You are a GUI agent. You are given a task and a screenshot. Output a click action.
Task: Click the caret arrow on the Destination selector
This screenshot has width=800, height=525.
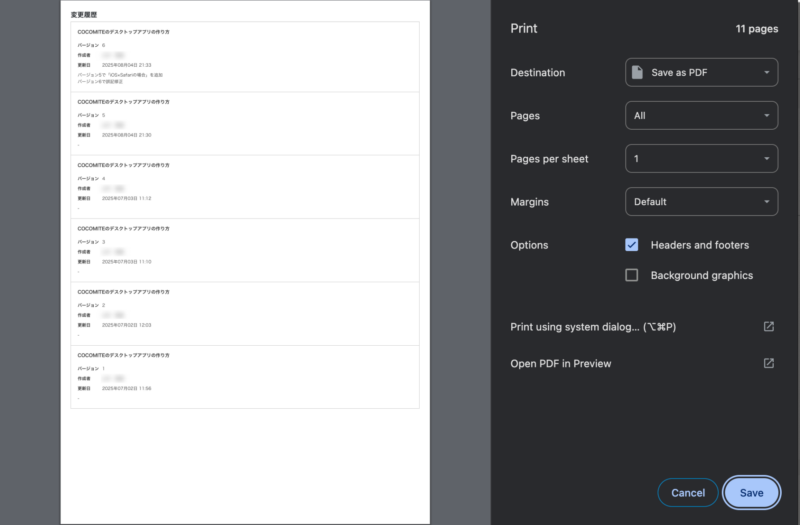click(766, 73)
